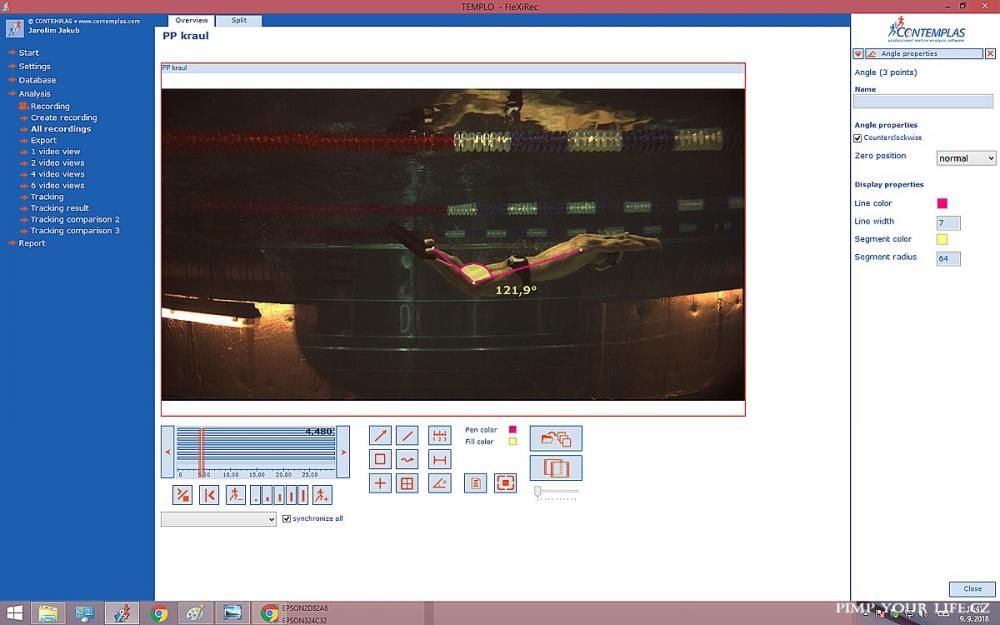Click the Segment radius value field

948,258
